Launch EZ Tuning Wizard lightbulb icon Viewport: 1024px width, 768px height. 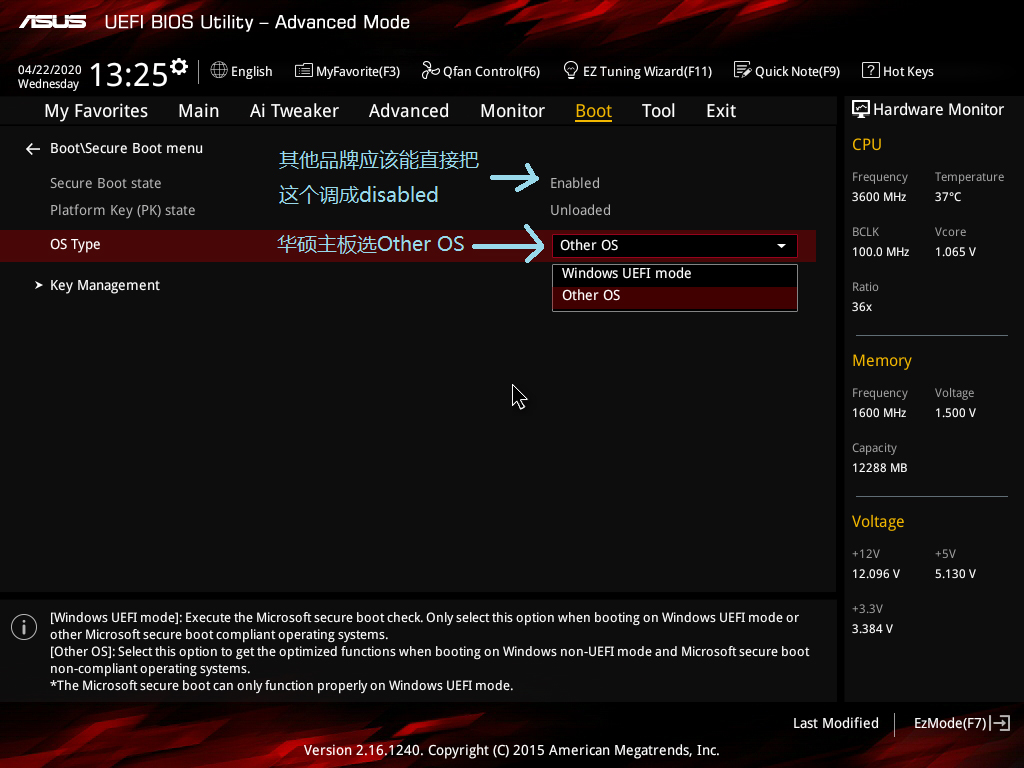click(x=571, y=70)
